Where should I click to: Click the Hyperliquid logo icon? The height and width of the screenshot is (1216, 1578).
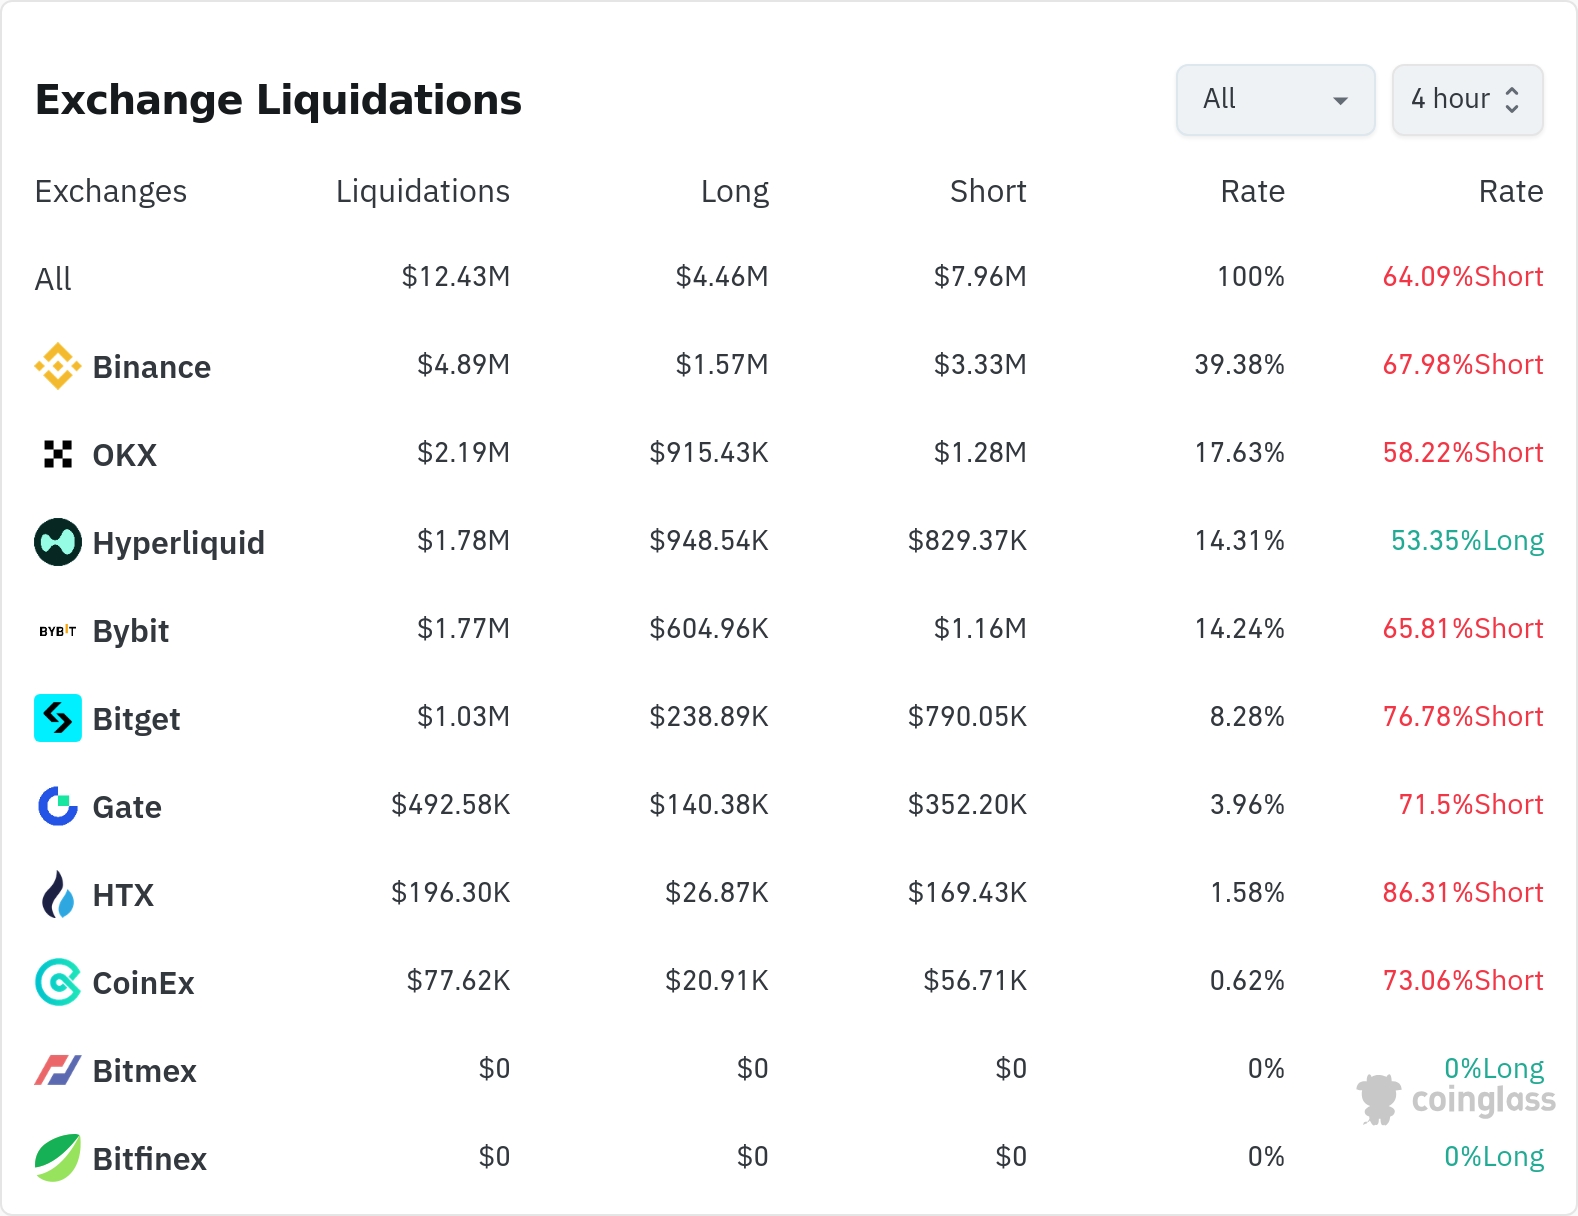tap(57, 542)
